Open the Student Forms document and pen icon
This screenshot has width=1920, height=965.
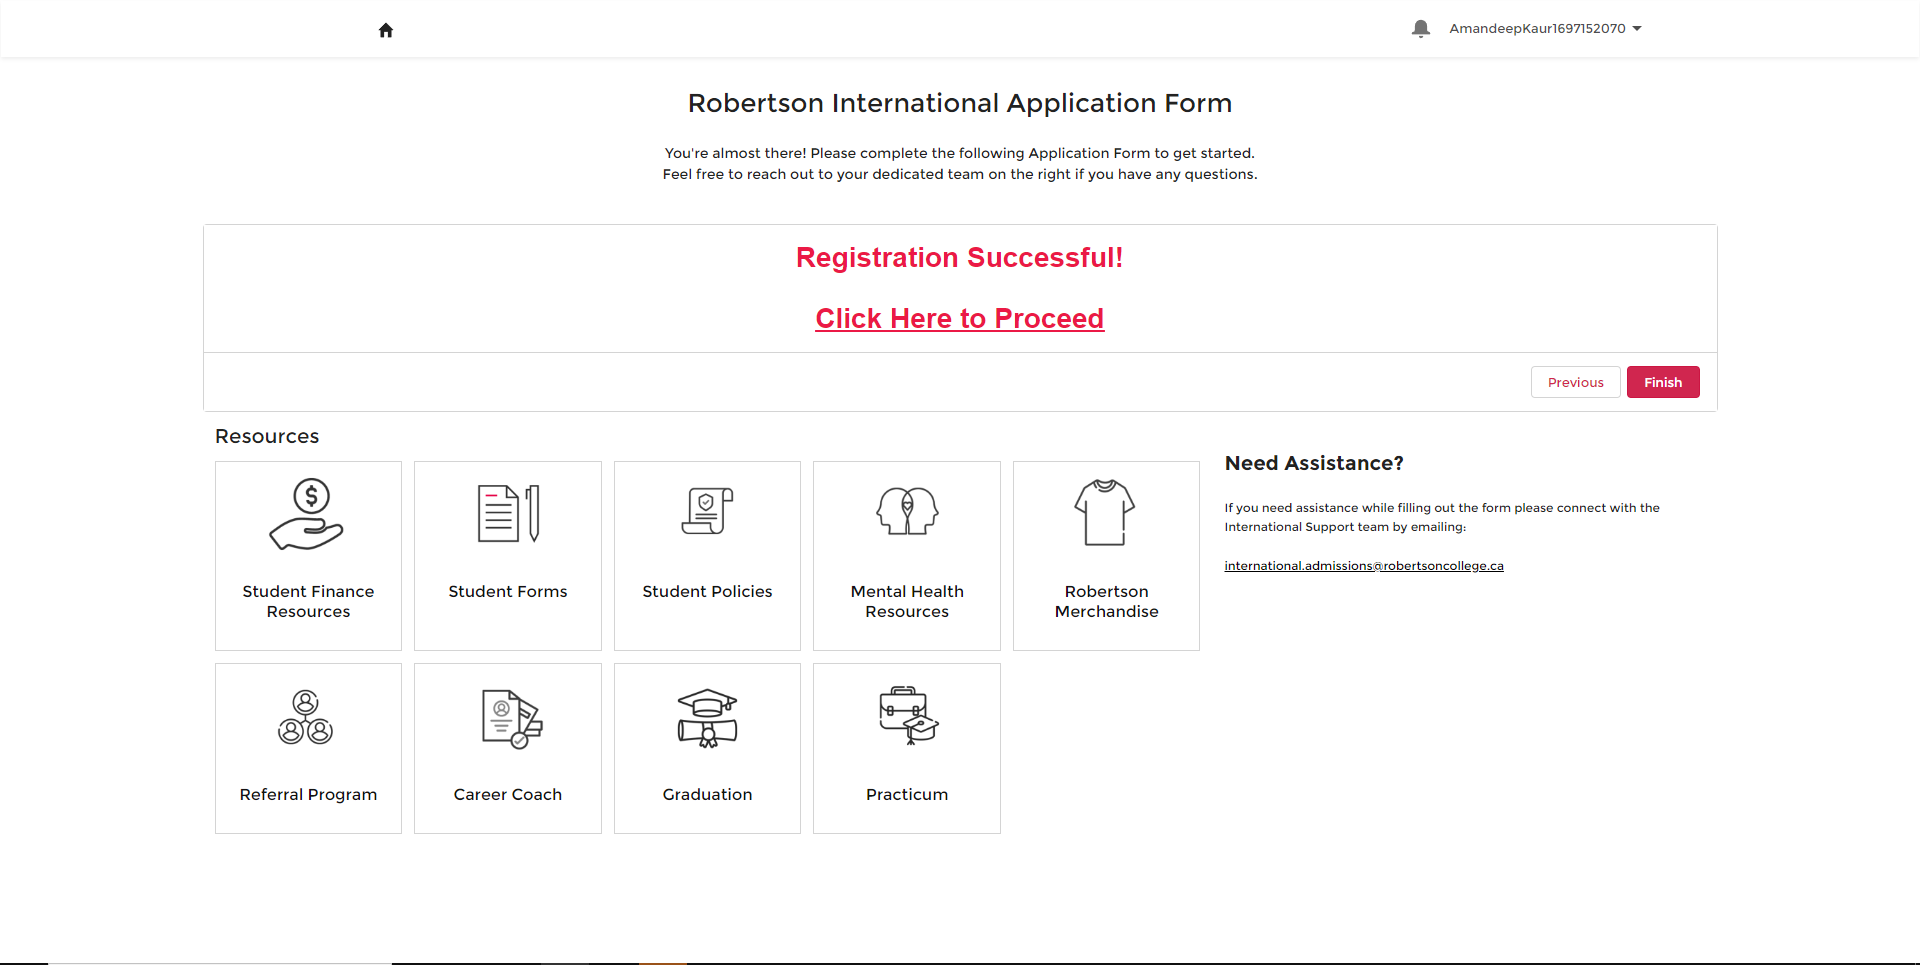[x=508, y=513]
